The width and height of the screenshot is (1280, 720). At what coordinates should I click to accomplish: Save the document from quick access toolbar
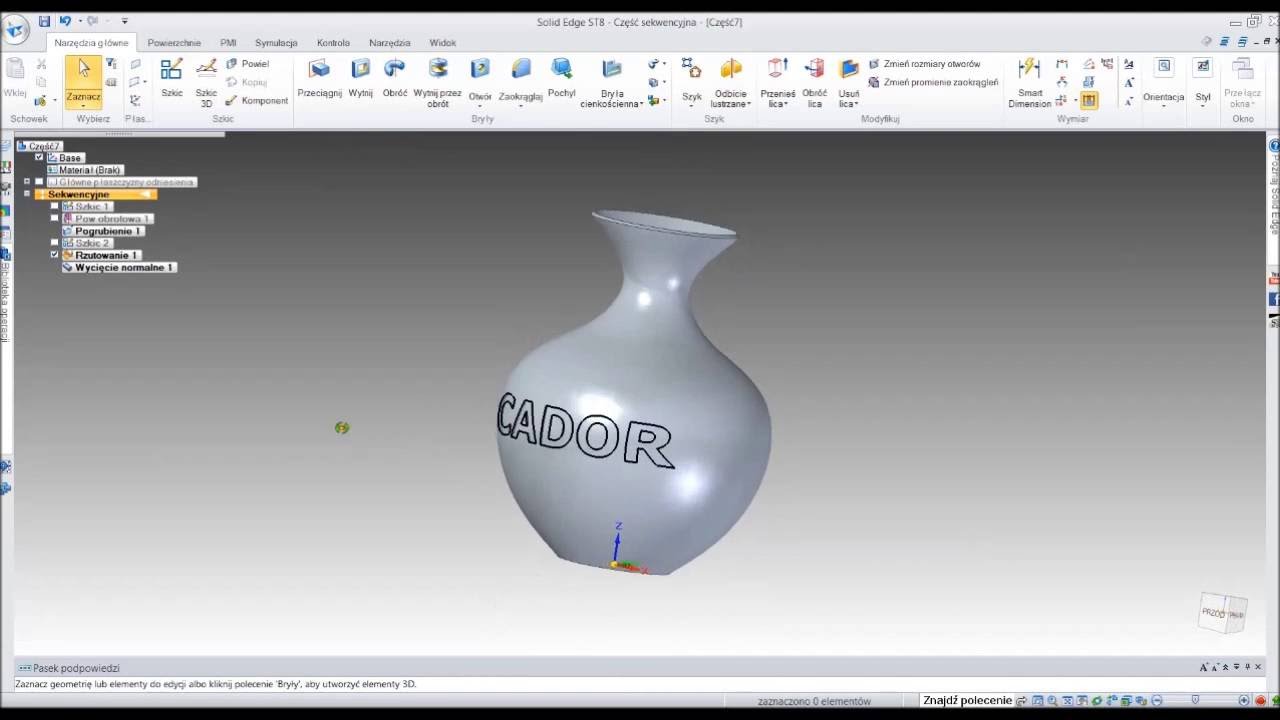coord(44,21)
